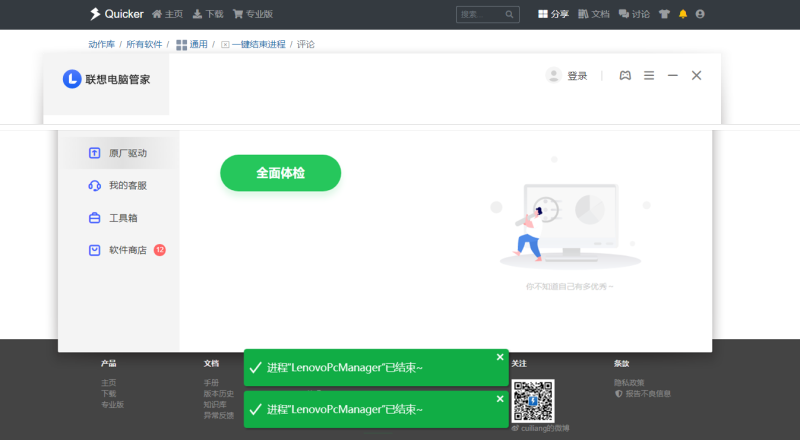Viewport: 800px width, 440px height.
Task: Click 登录 in Lenovo PC Manager
Action: [x=577, y=76]
